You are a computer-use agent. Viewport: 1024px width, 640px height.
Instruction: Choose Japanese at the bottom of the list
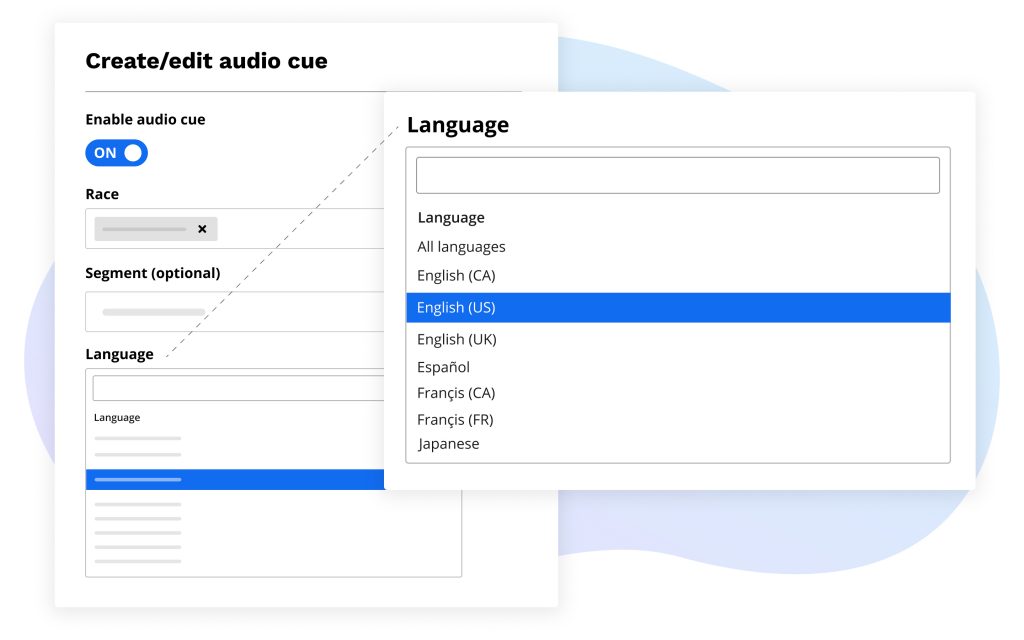point(448,444)
